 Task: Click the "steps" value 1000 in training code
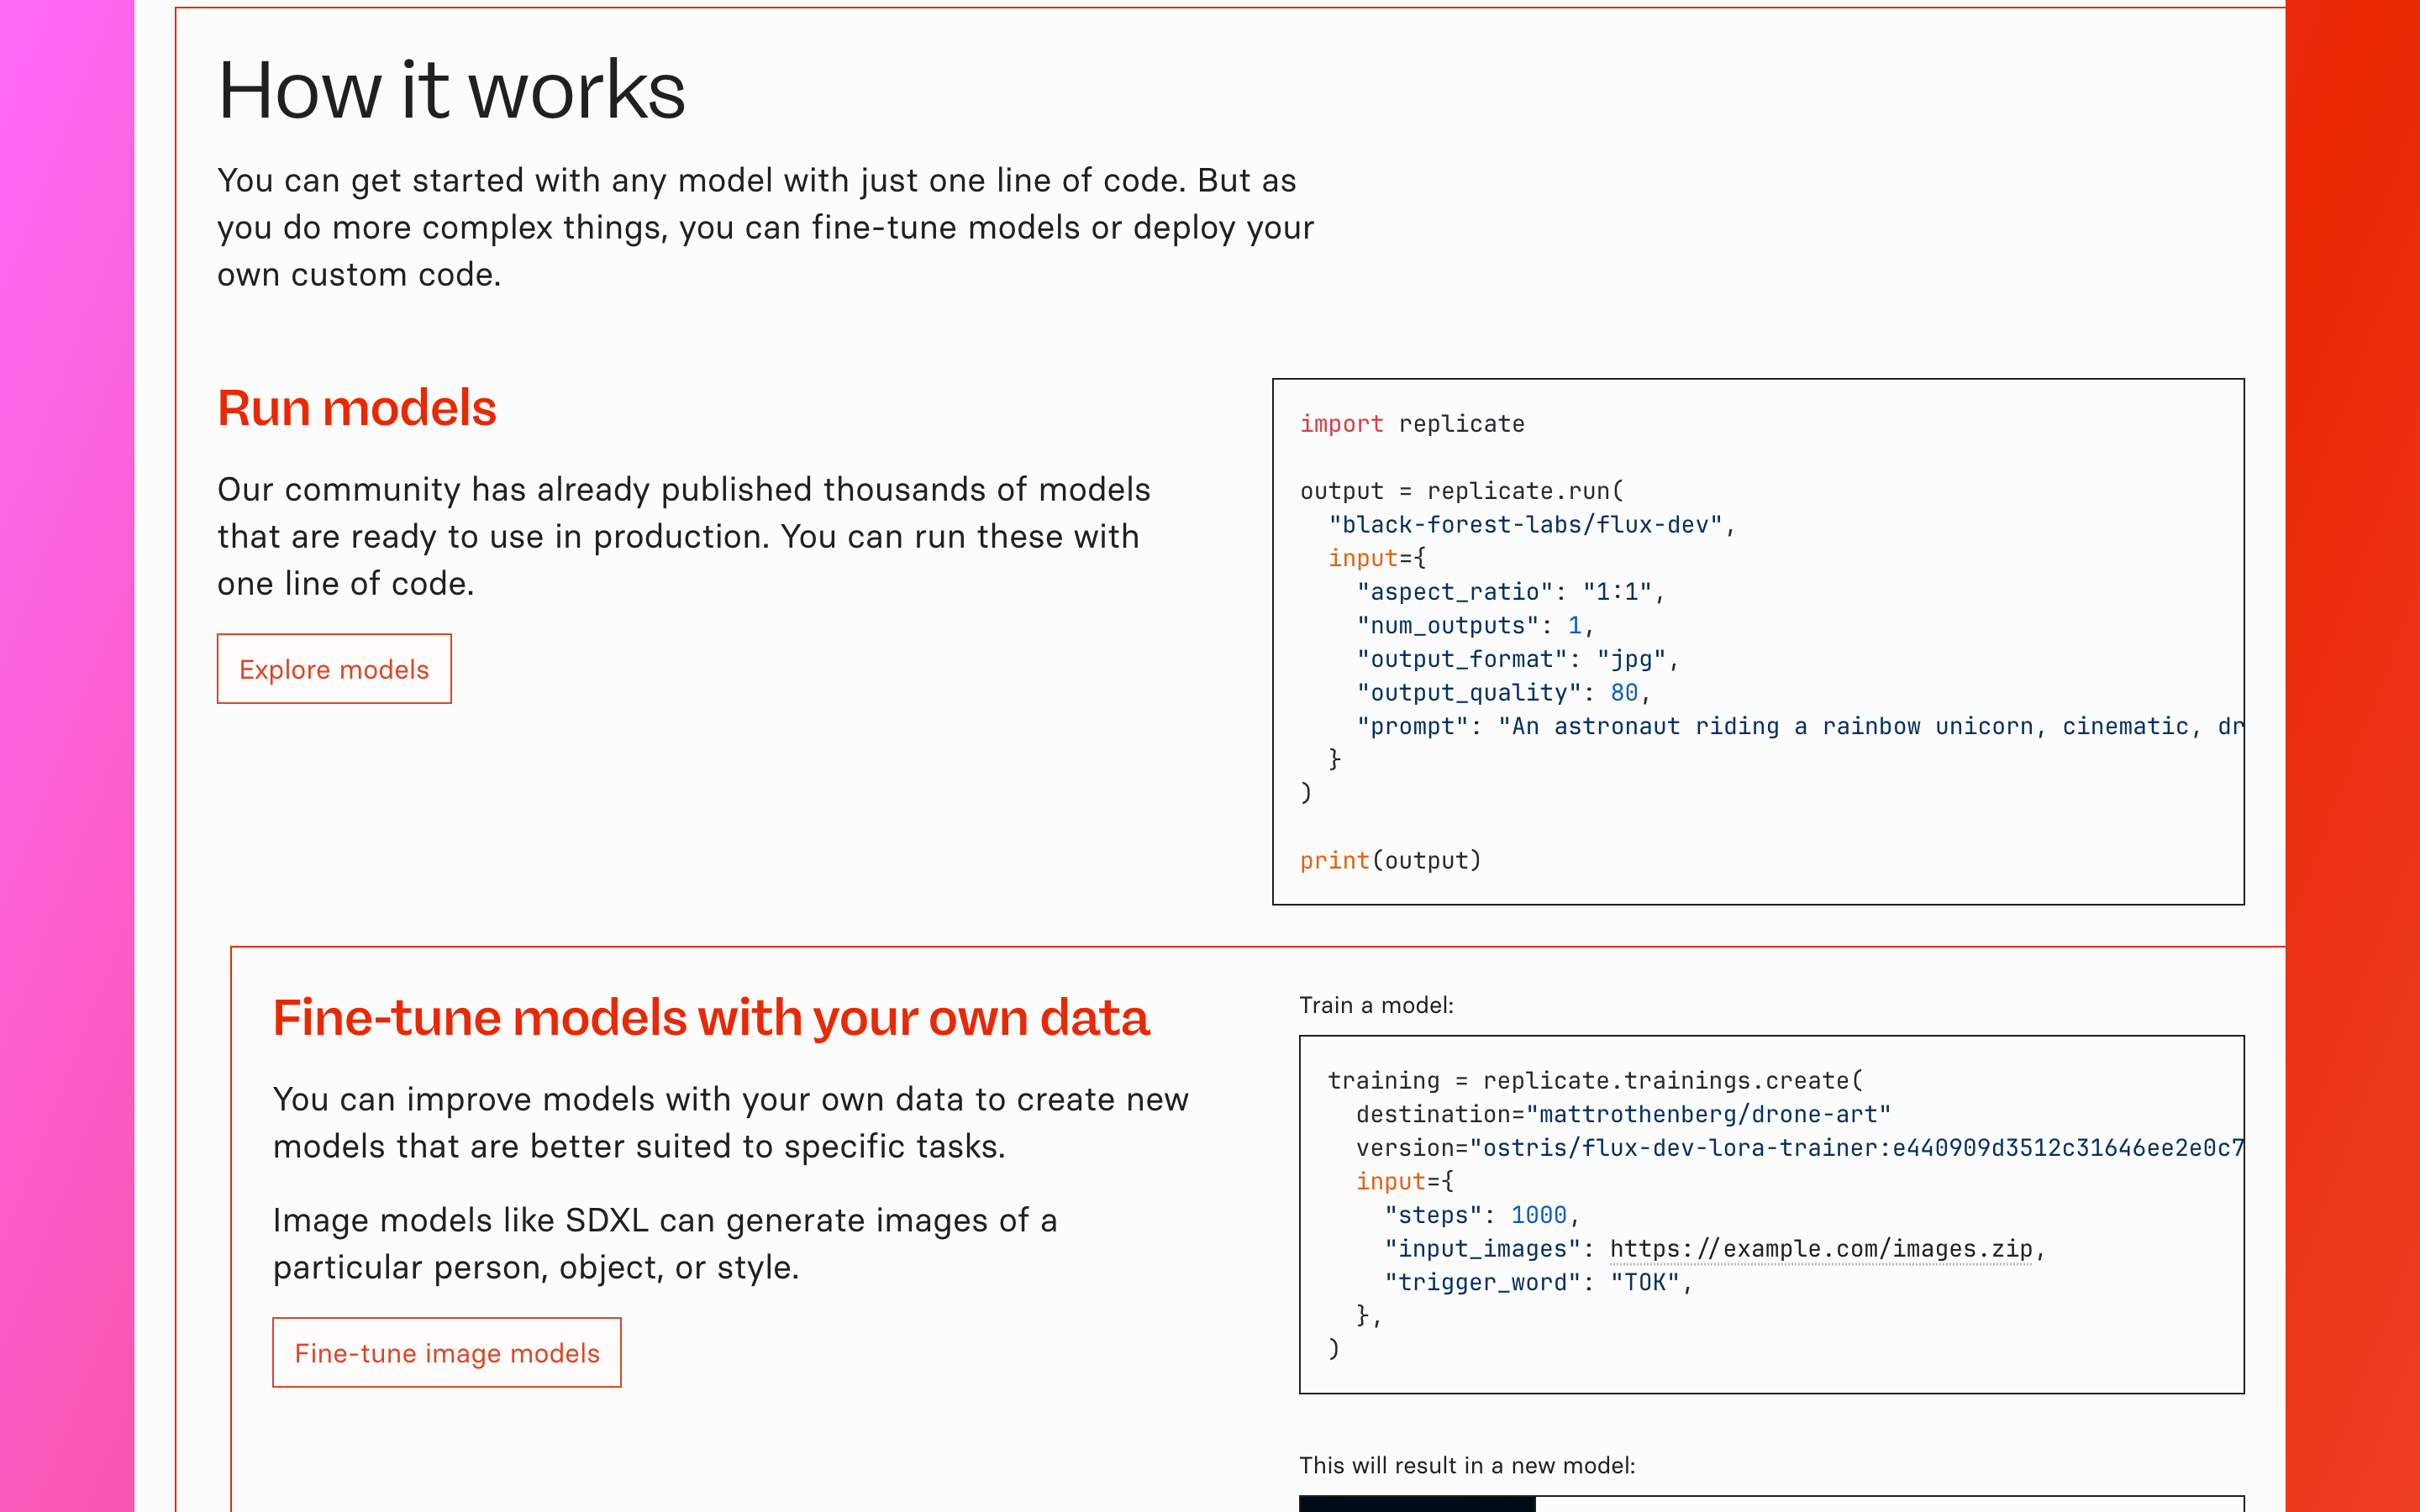point(1538,1215)
